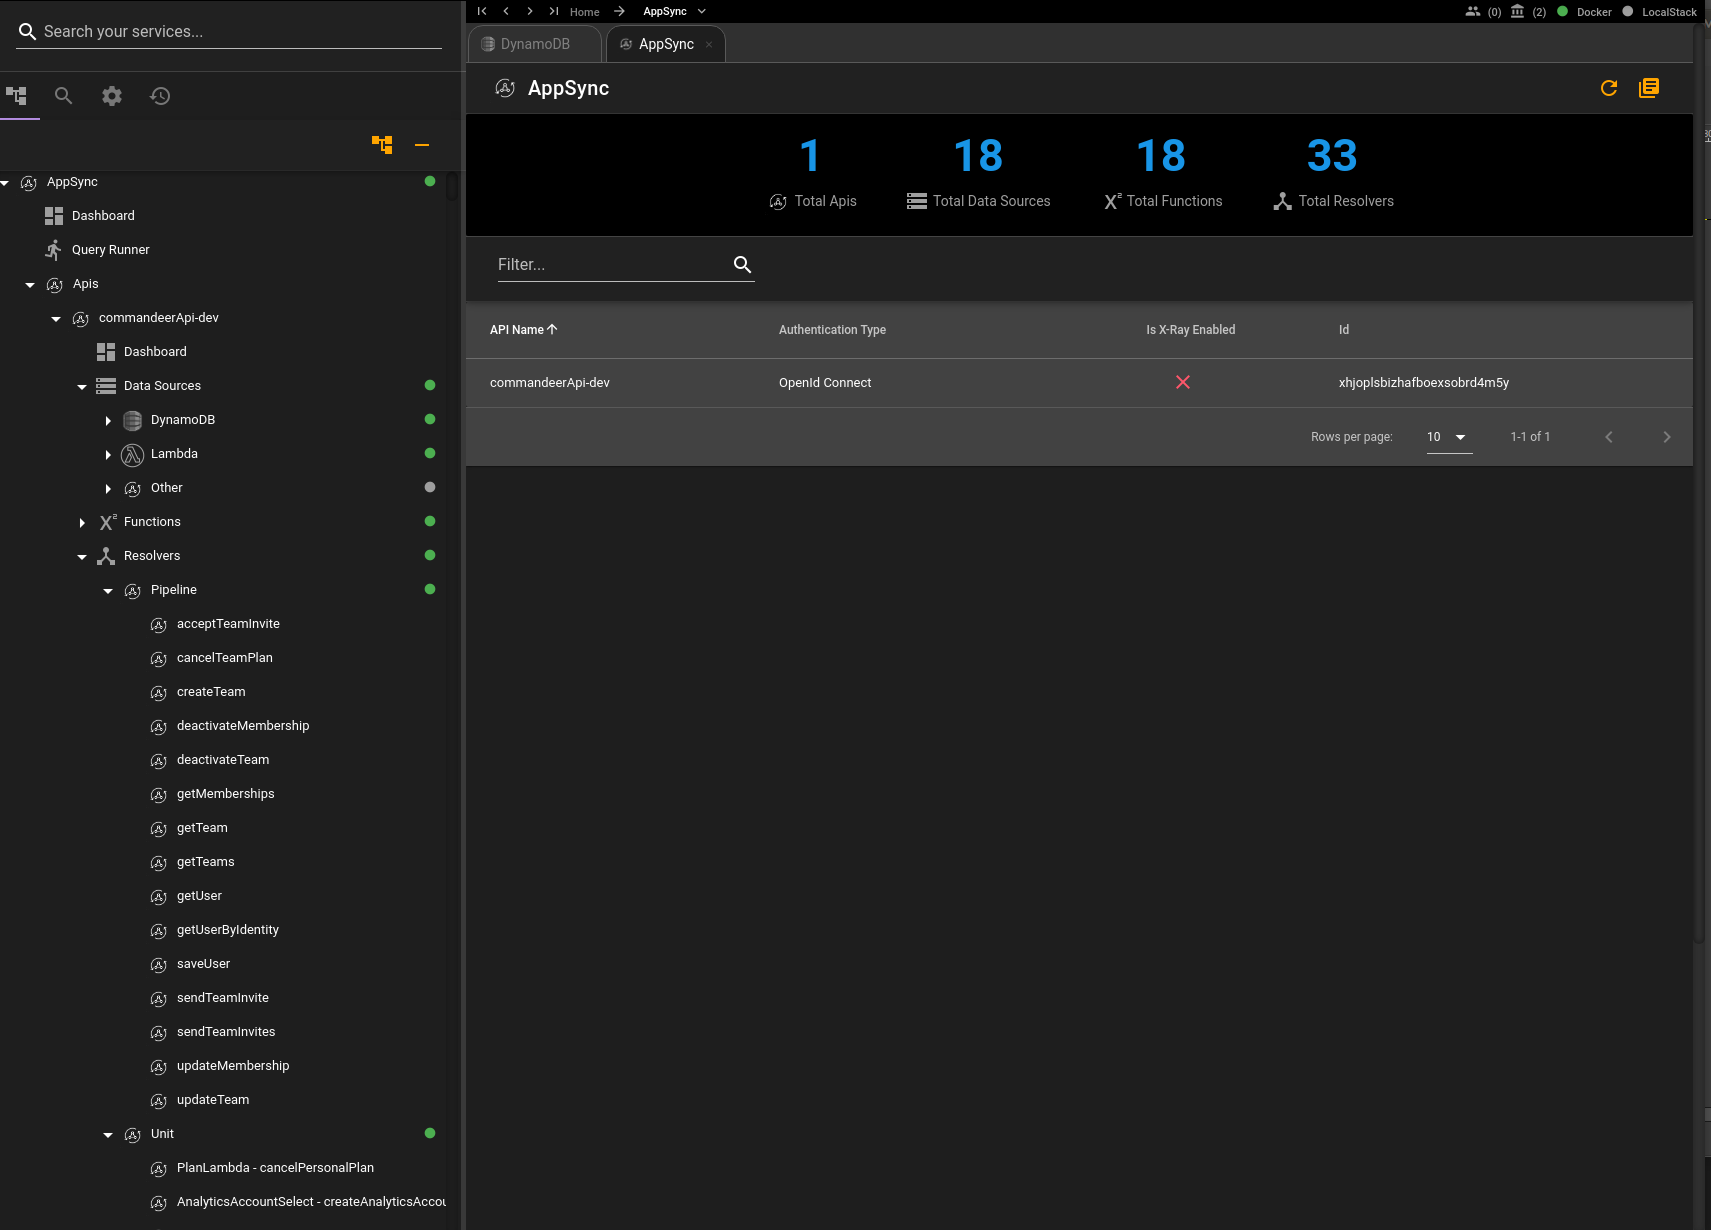The image size is (1711, 1230).
Task: Click the Total Data Sources stat icon
Action: (917, 201)
